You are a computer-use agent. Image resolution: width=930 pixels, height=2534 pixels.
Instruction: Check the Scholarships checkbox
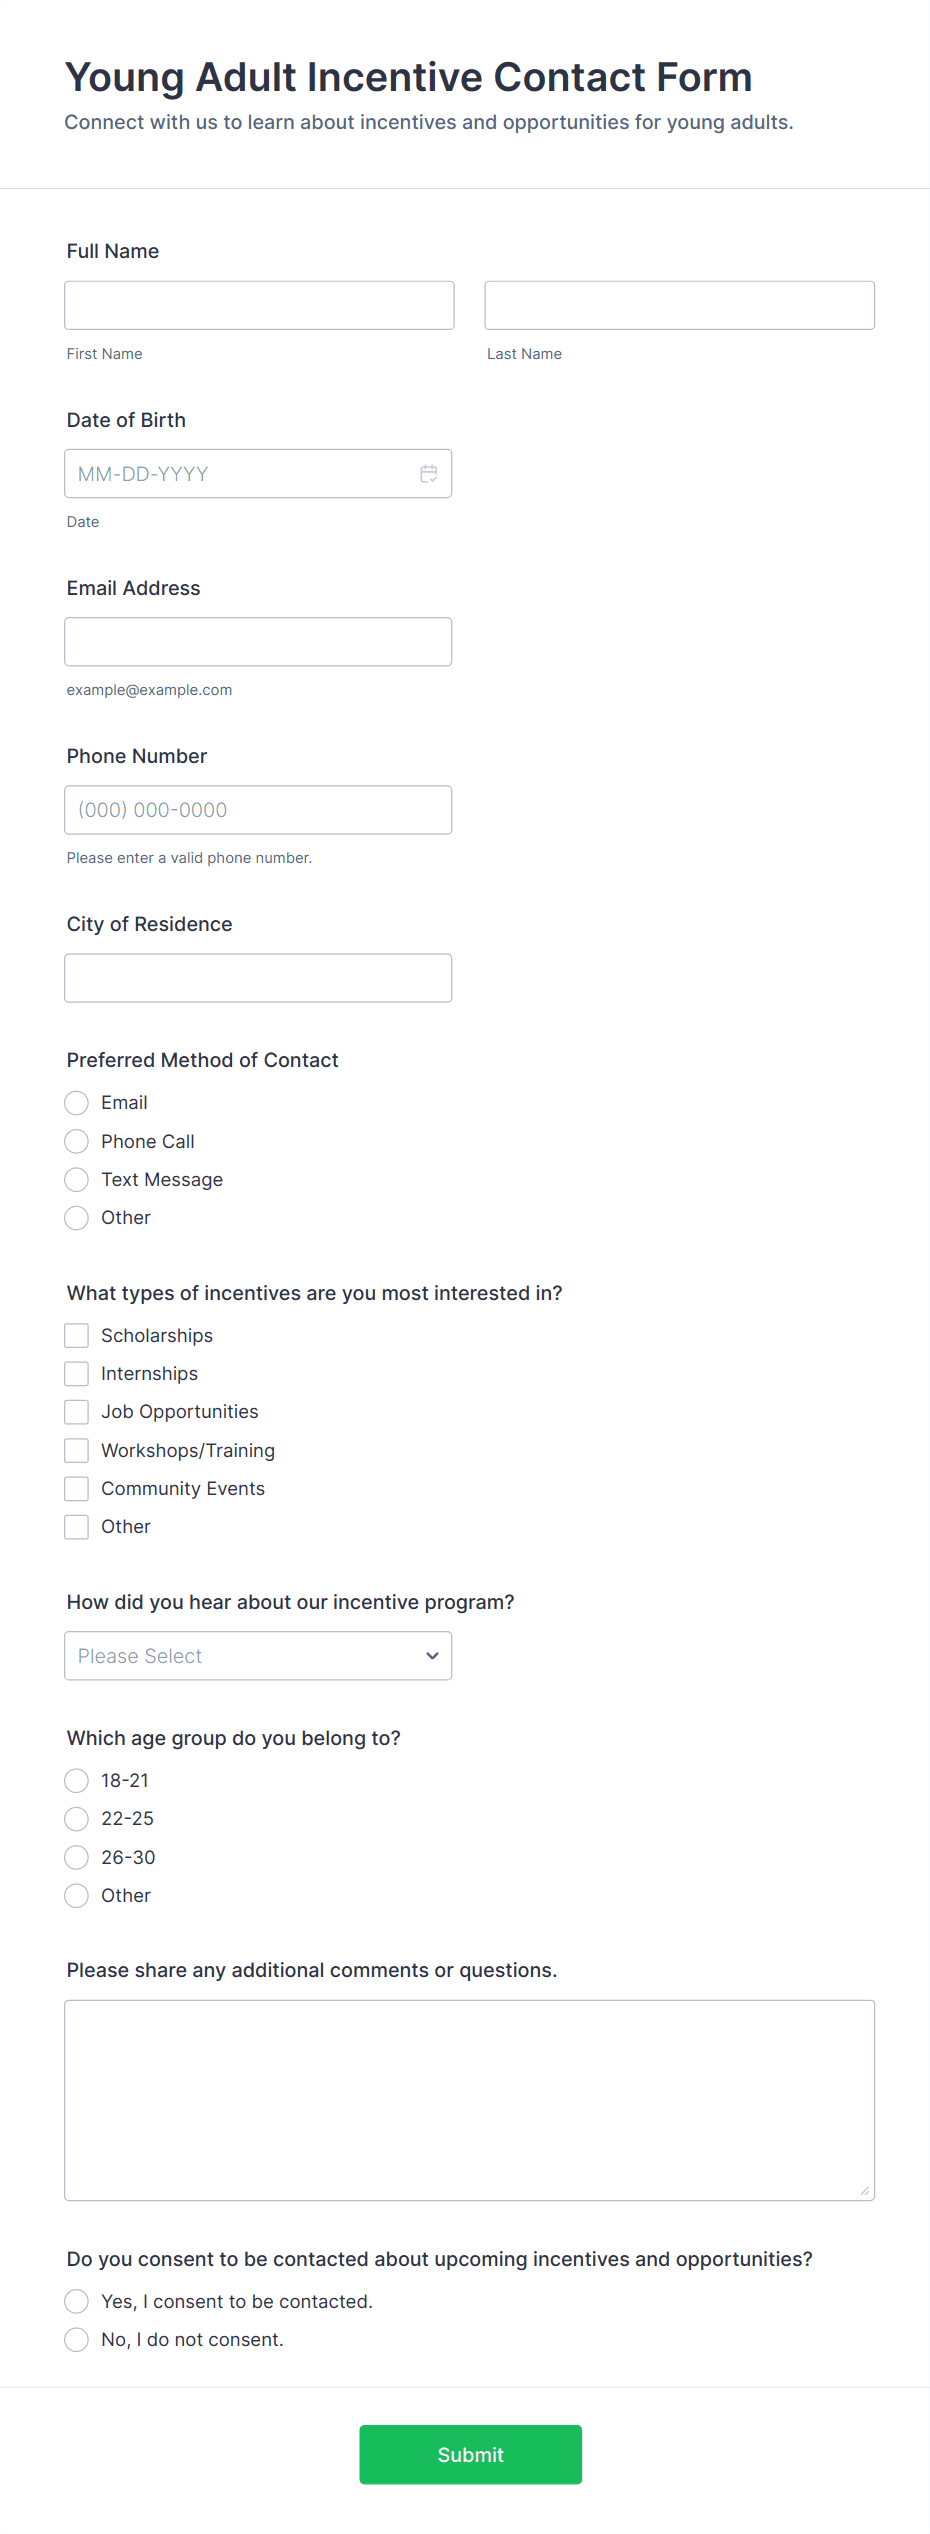pyautogui.click(x=77, y=1336)
